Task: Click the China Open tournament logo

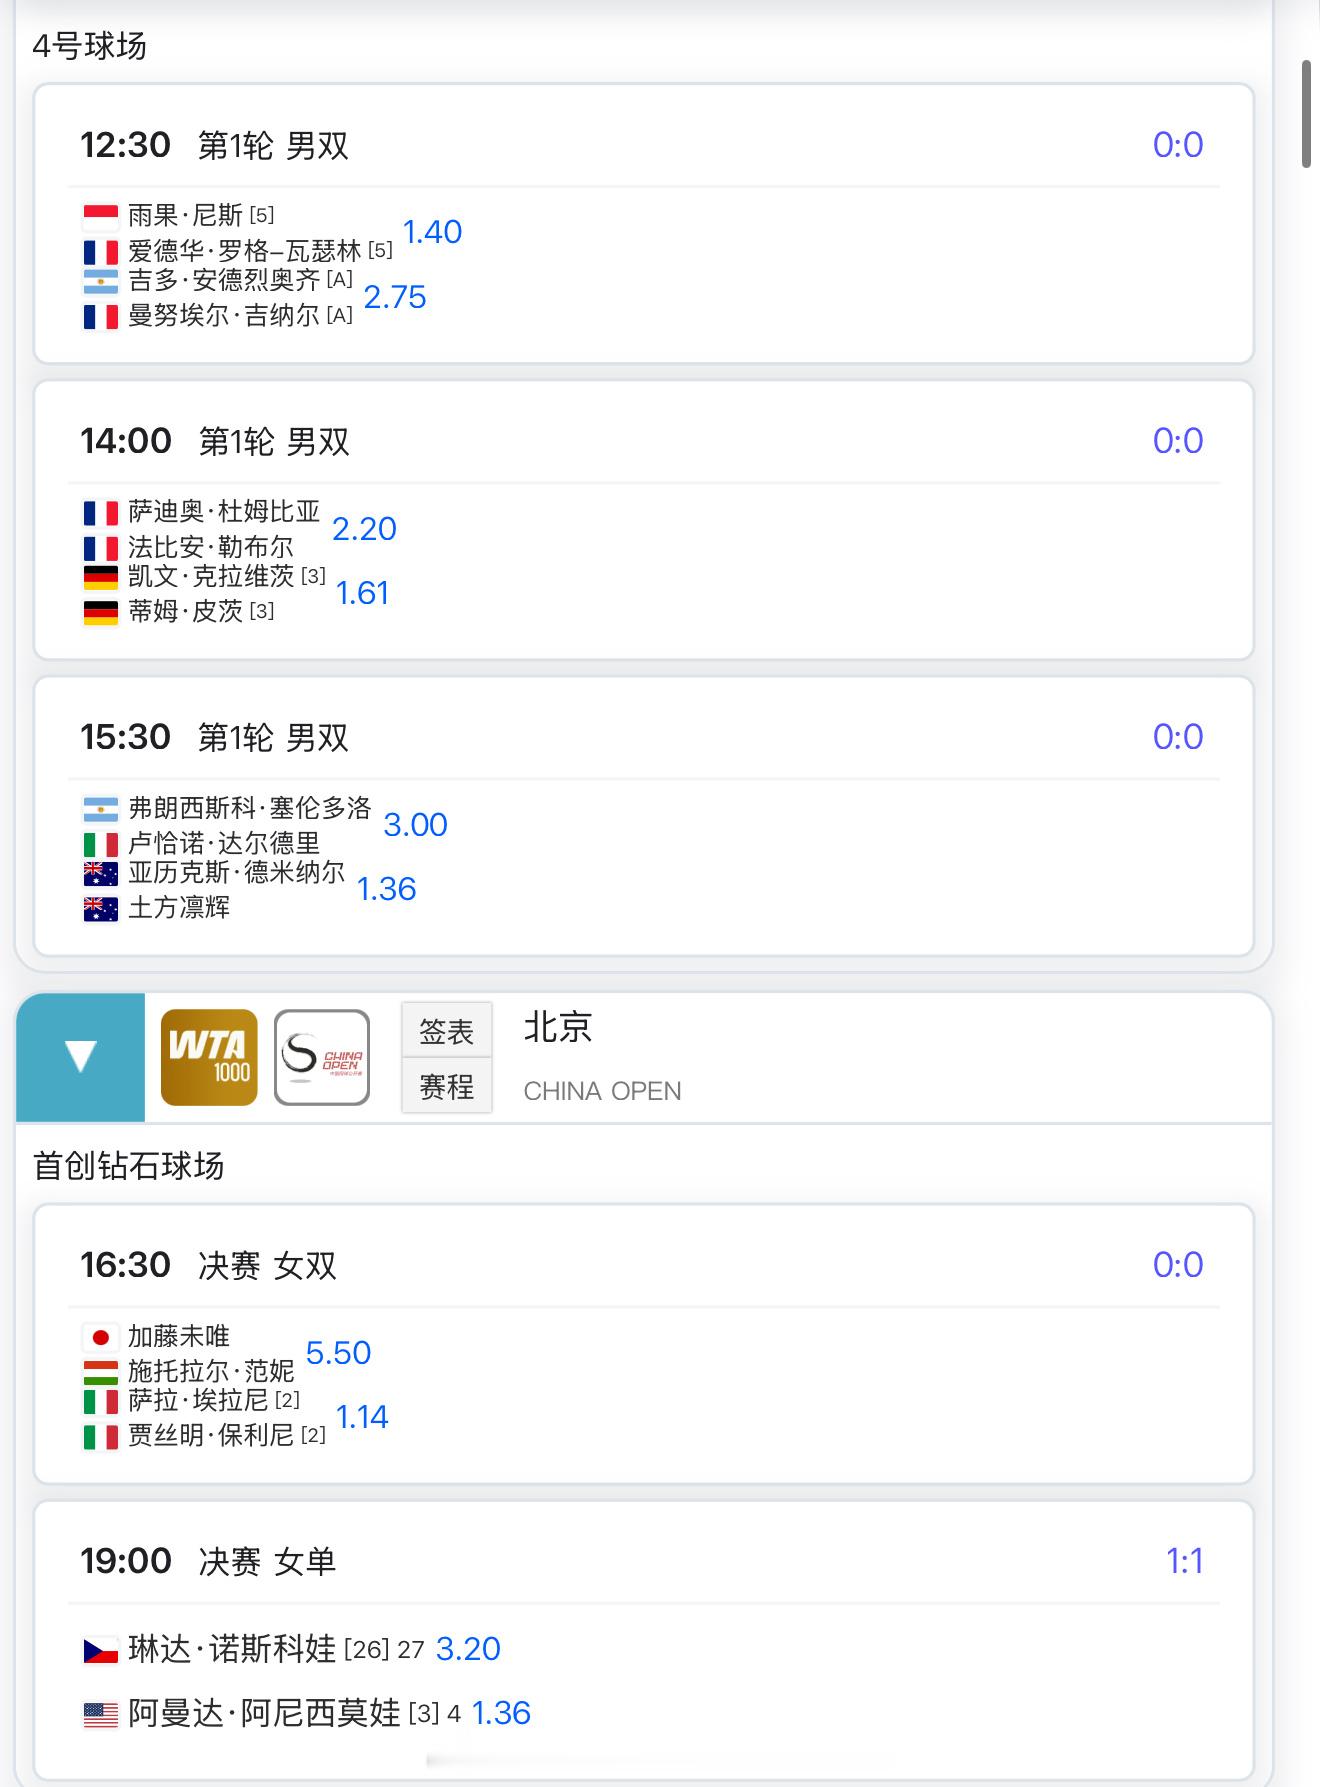Action: [x=322, y=1057]
